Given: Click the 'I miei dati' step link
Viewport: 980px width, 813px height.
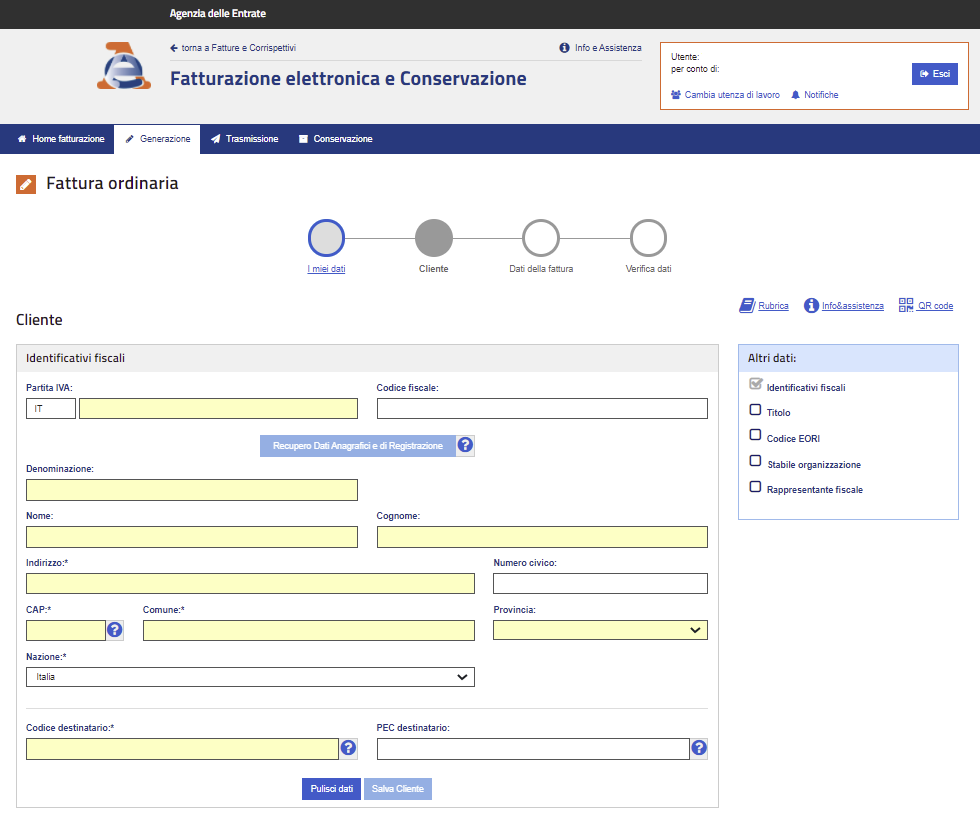Looking at the screenshot, I should [x=326, y=269].
